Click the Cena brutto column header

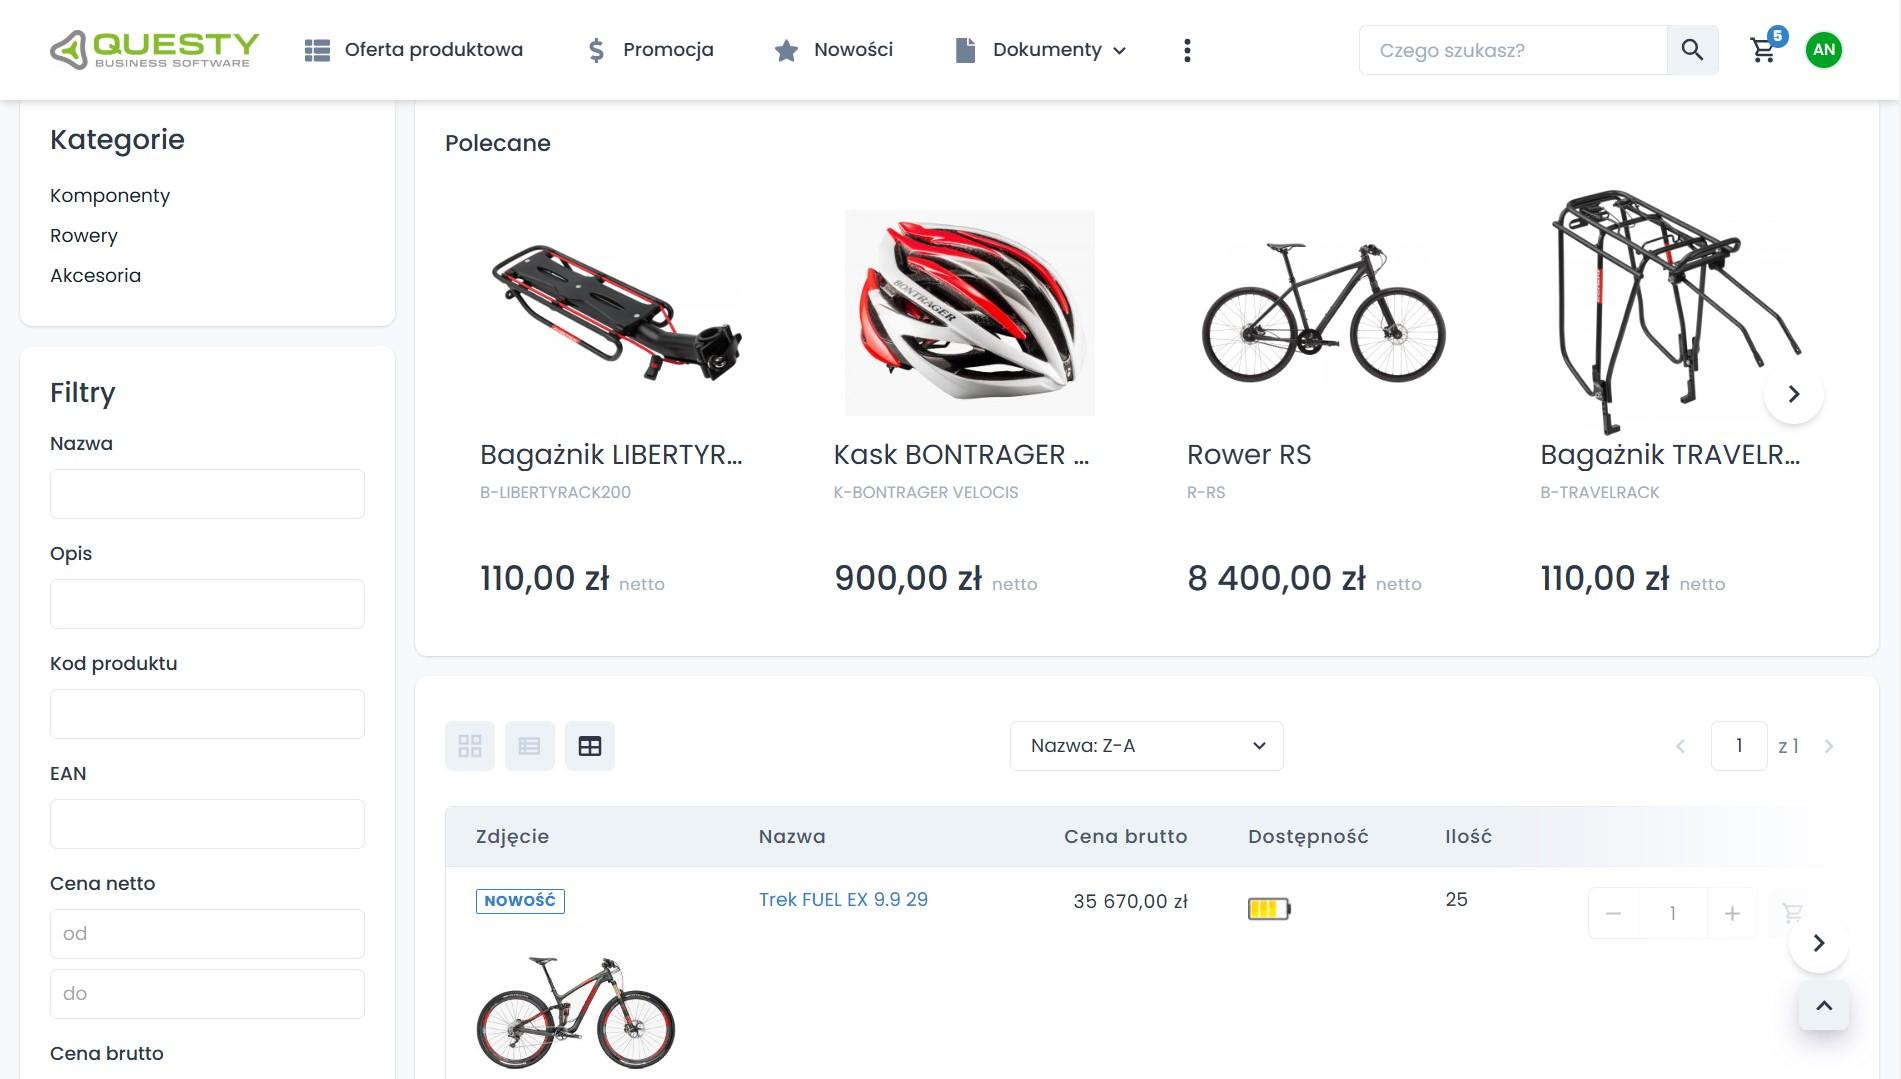pos(1126,837)
